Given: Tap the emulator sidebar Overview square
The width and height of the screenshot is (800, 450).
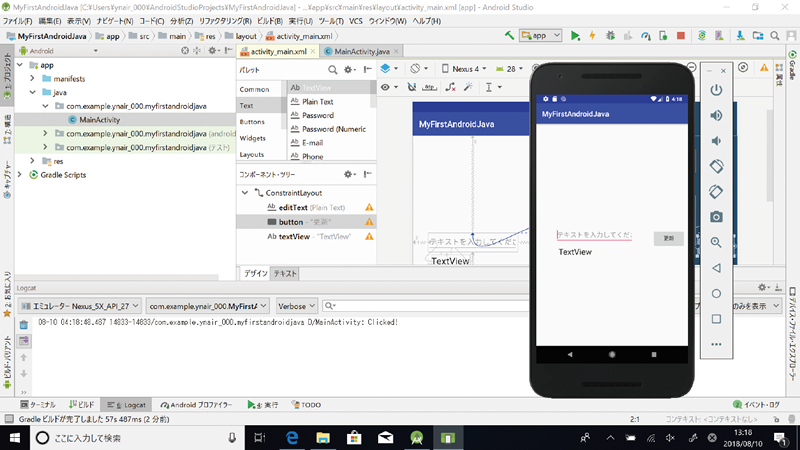Looking at the screenshot, I should [x=716, y=319].
